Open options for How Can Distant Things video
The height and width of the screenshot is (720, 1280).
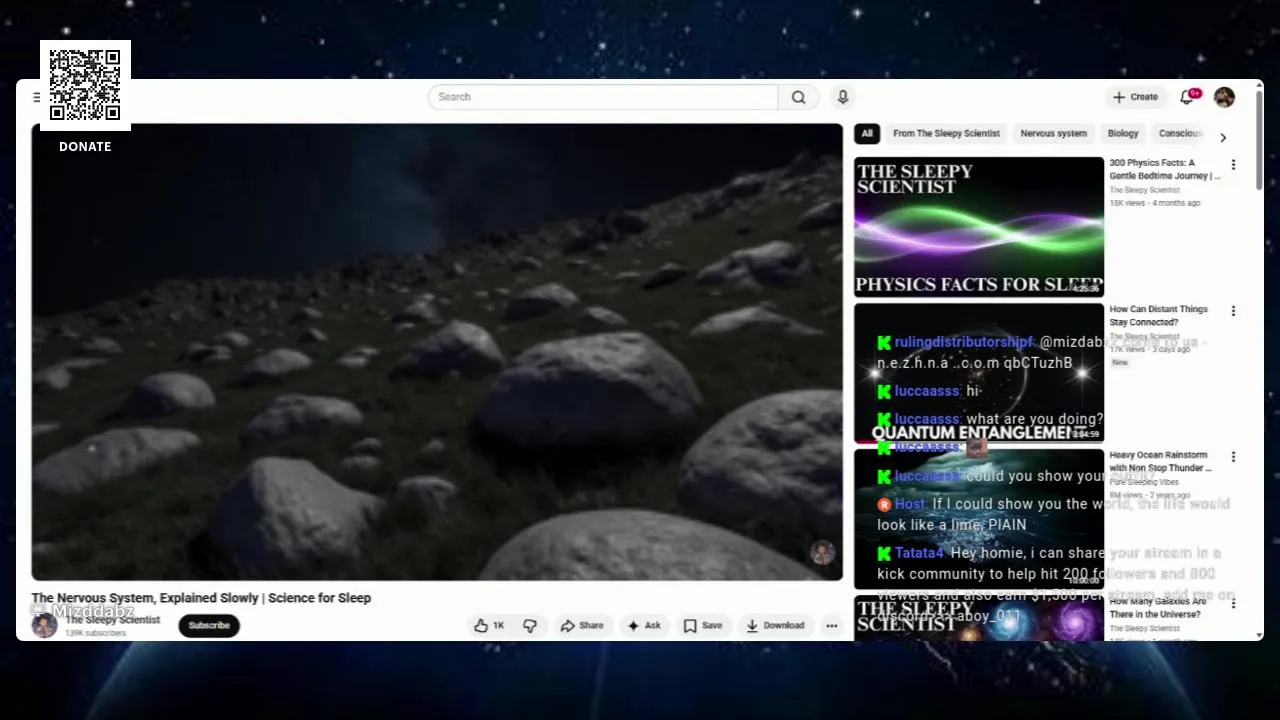1233,311
